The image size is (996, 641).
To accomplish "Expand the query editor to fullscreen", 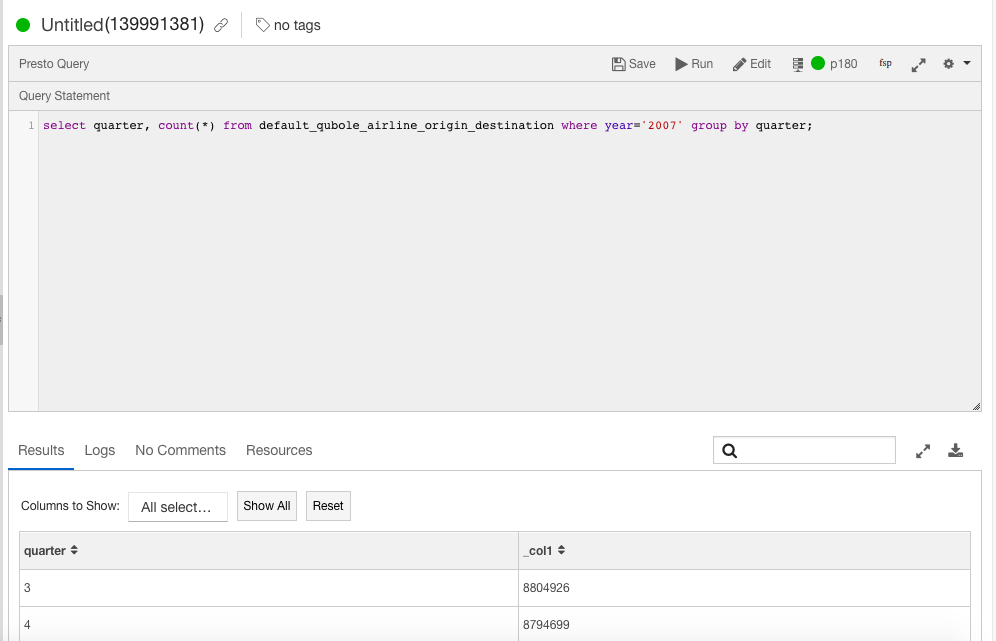I will [x=919, y=65].
